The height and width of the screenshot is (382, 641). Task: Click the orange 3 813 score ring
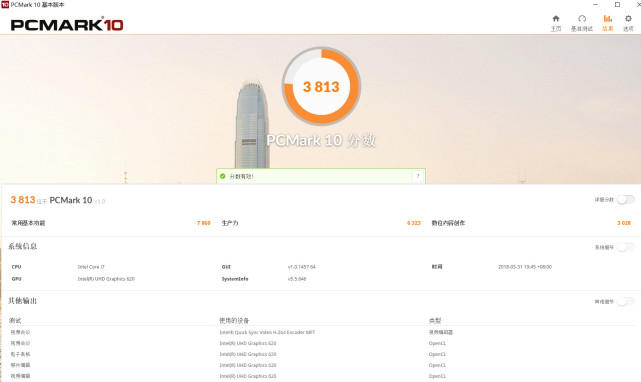click(x=321, y=86)
